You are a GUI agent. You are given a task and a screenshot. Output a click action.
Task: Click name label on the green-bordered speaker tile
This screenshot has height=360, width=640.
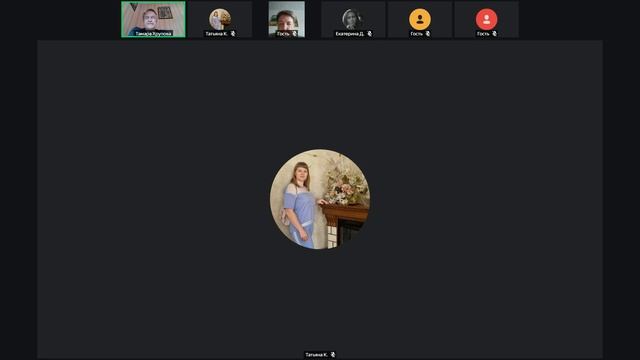click(x=153, y=34)
